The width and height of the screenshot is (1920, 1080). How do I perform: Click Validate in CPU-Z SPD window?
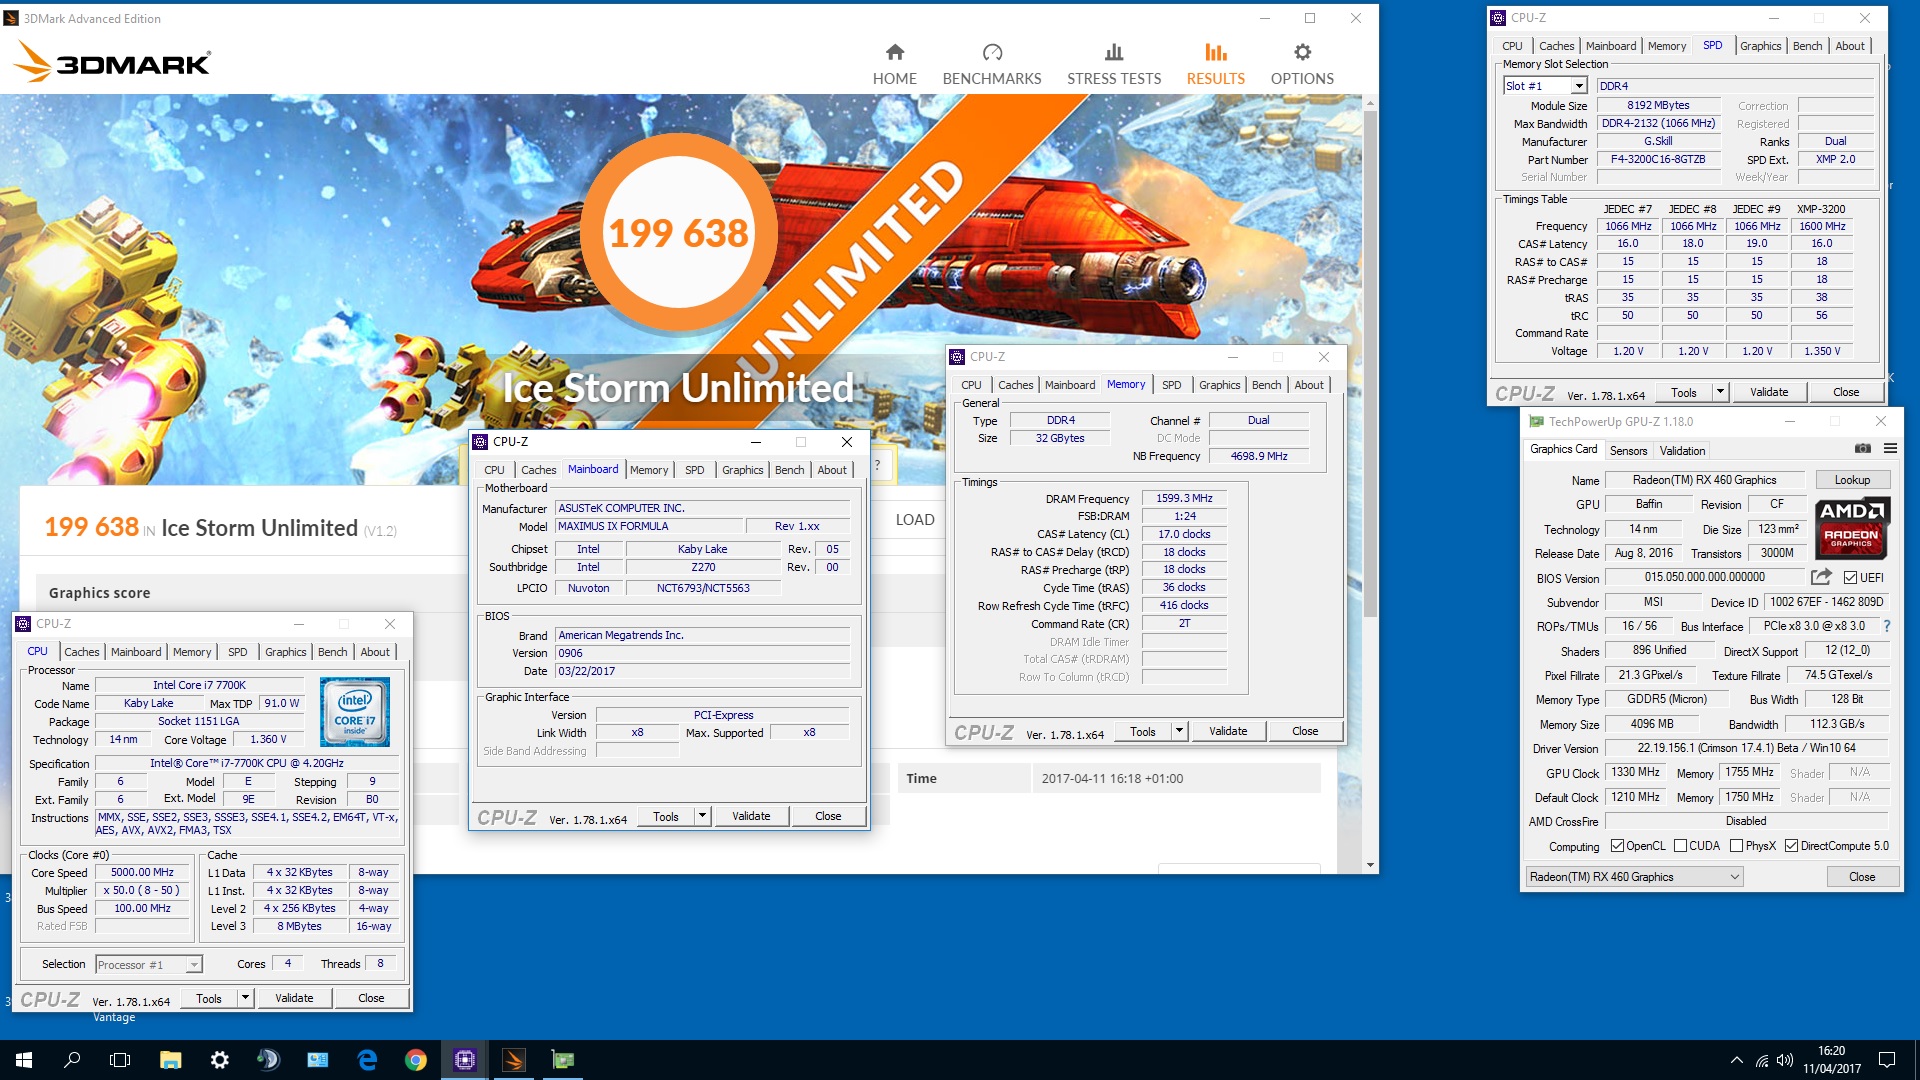tap(1768, 392)
